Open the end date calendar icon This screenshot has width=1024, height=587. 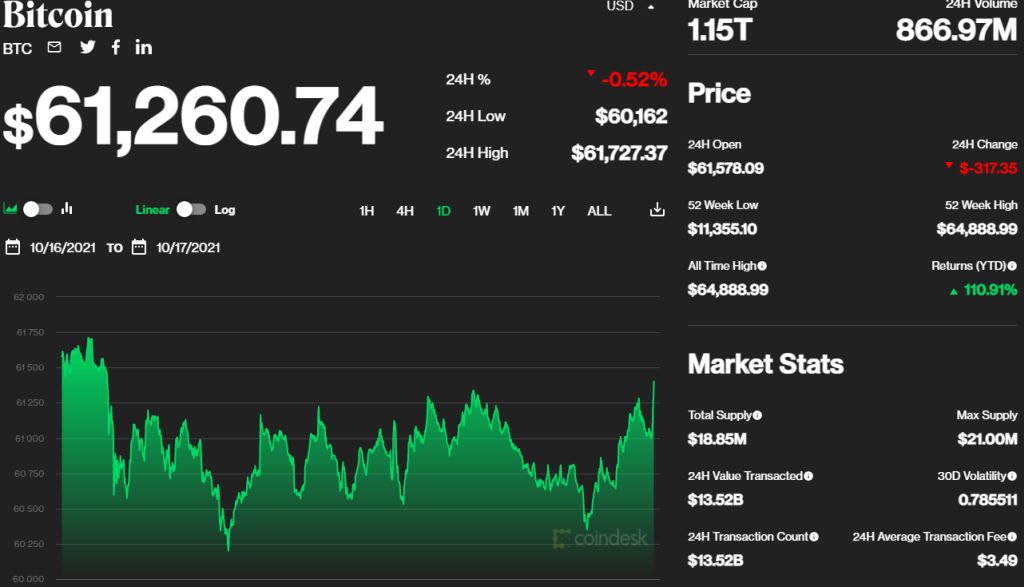click(139, 247)
